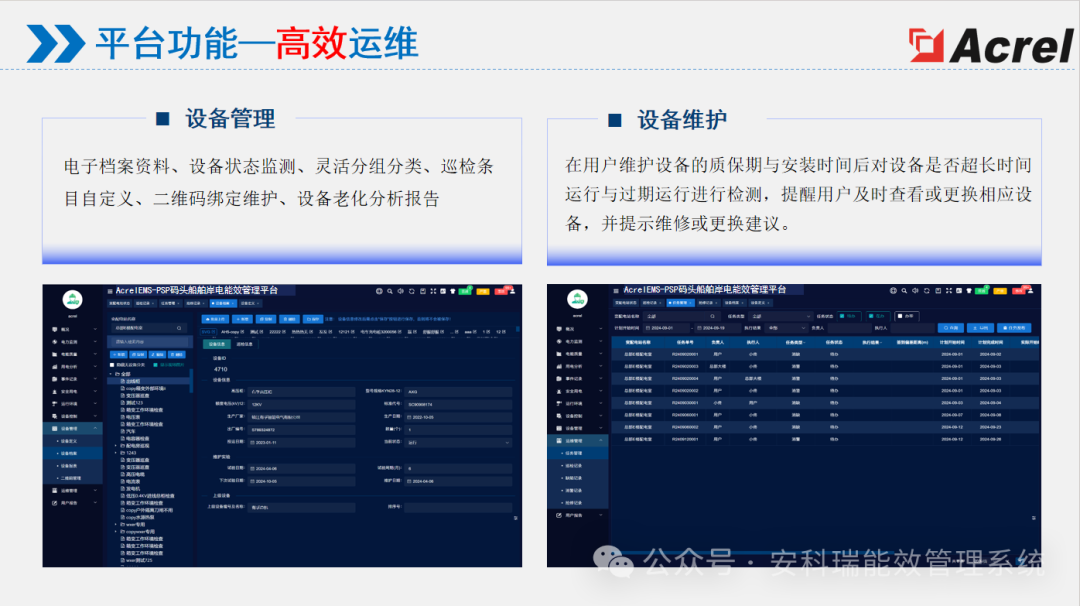
Task: Click the fullscreen icon in the left platform toolbar
Action: click(433, 292)
